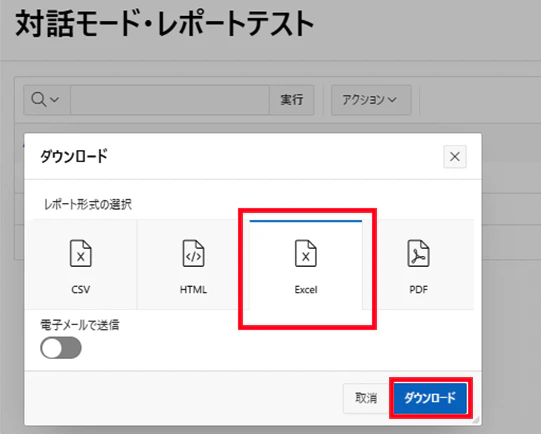Click the レポート形式の選択 label
541x434 pixels.
click(x=88, y=205)
